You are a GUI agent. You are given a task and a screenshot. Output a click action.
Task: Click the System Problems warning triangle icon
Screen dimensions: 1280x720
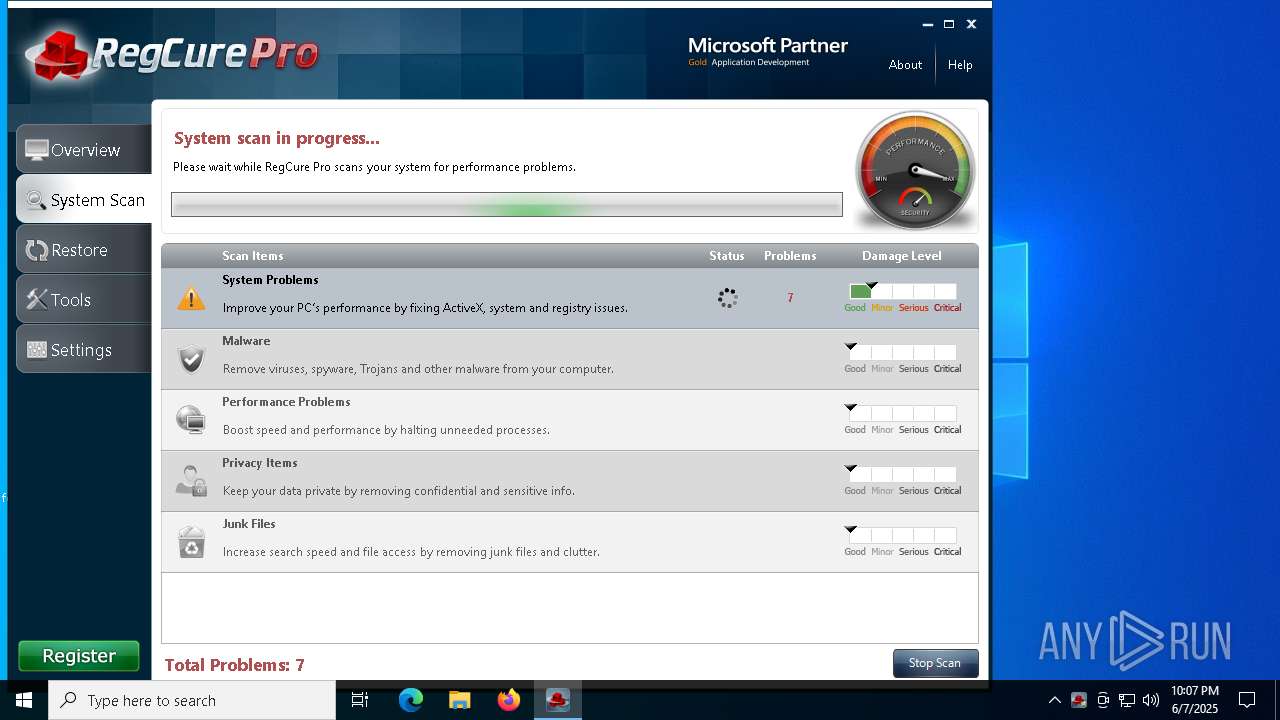[x=191, y=298]
